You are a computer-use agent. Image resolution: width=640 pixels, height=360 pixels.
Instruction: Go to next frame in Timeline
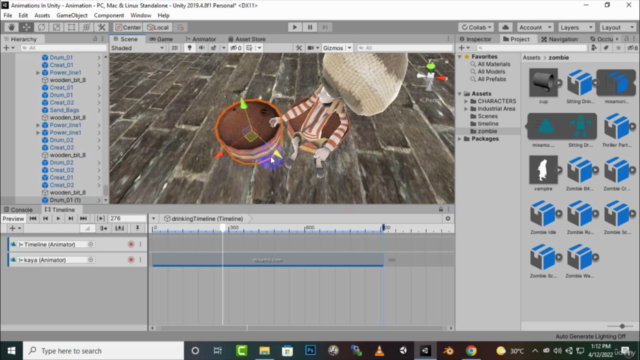pyautogui.click(x=71, y=219)
